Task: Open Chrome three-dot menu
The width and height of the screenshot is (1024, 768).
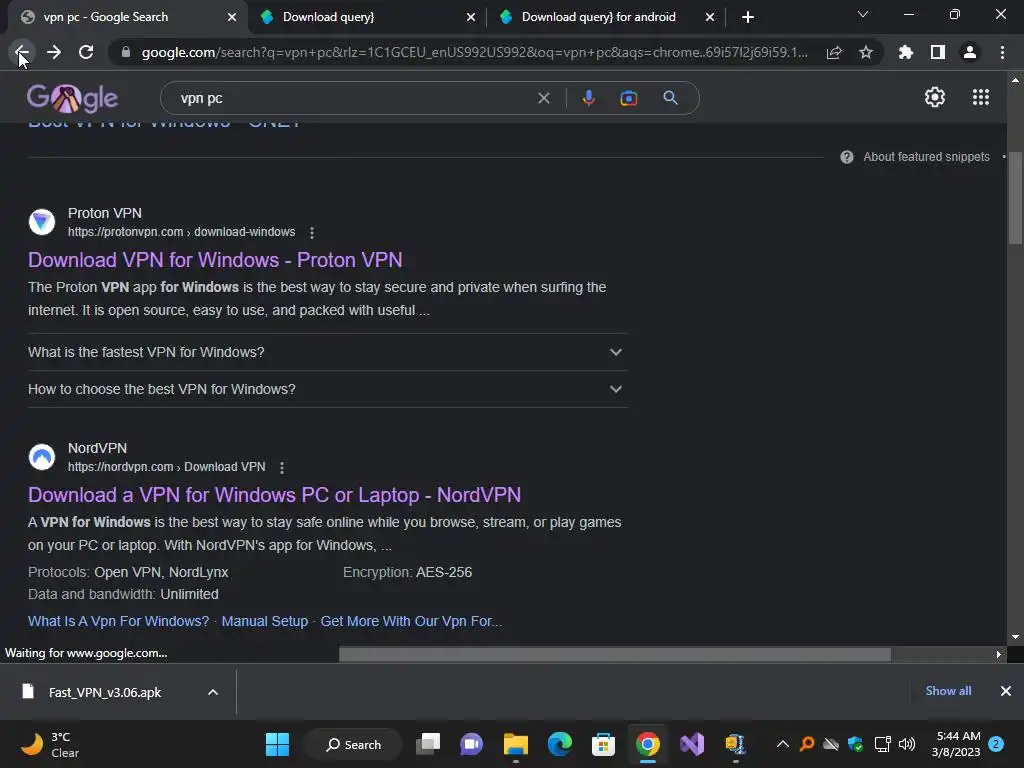Action: tap(1002, 52)
